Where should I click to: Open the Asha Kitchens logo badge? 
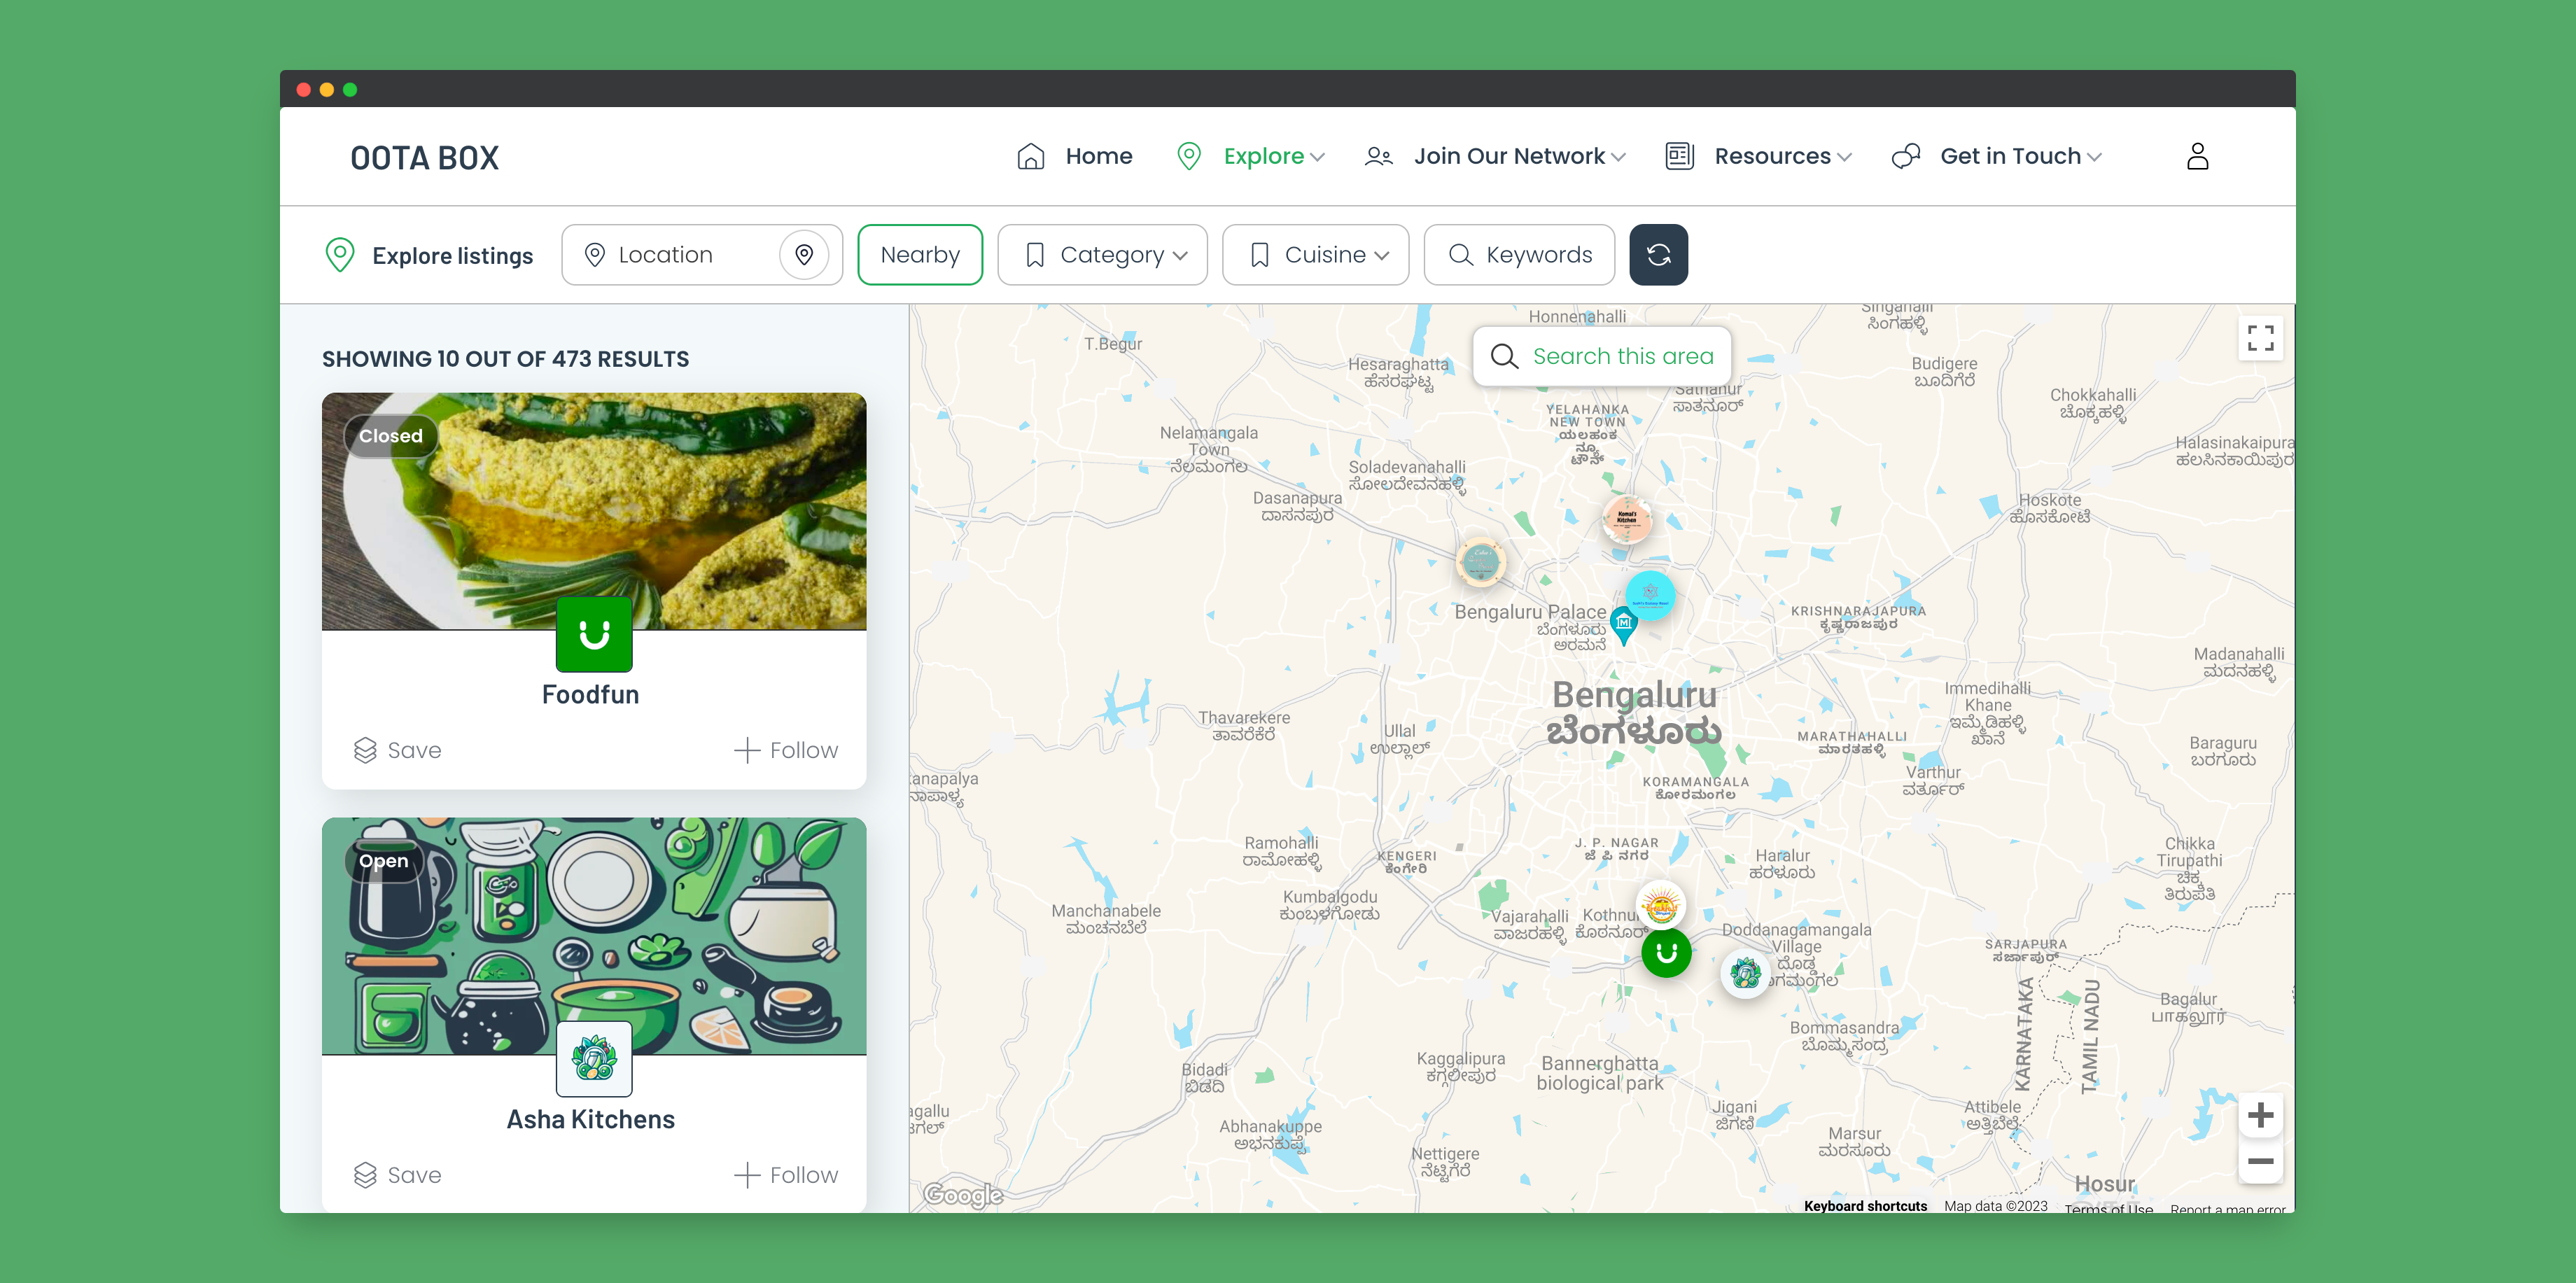click(x=594, y=1059)
